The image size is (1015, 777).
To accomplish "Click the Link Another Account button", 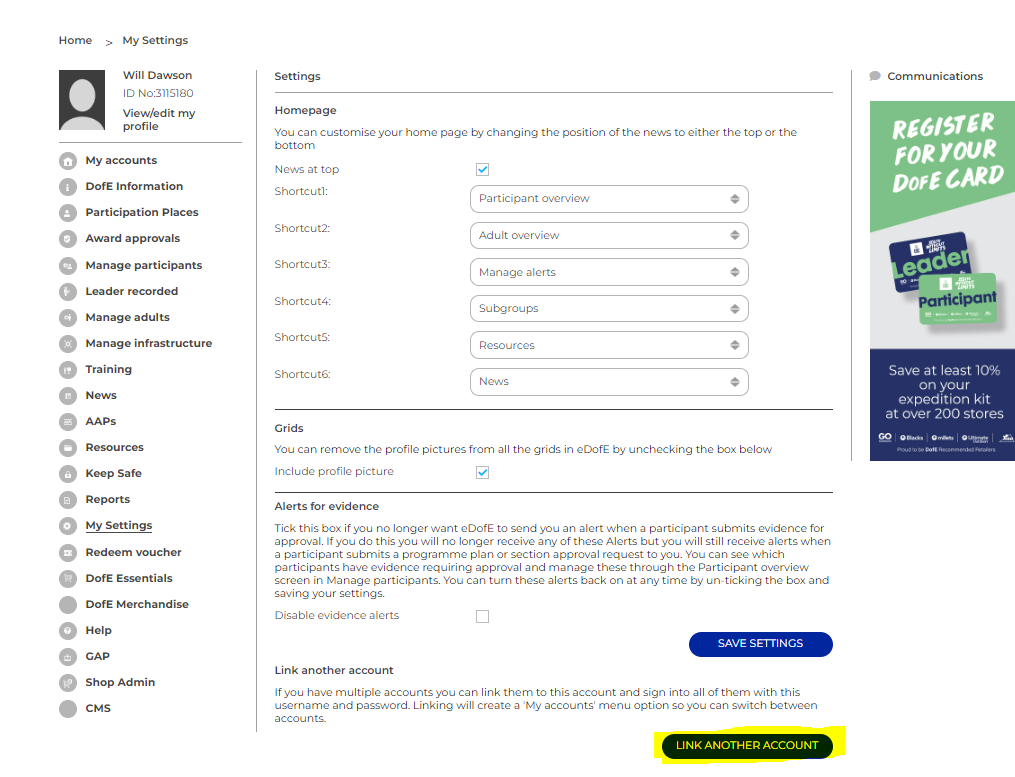I will click(x=747, y=745).
